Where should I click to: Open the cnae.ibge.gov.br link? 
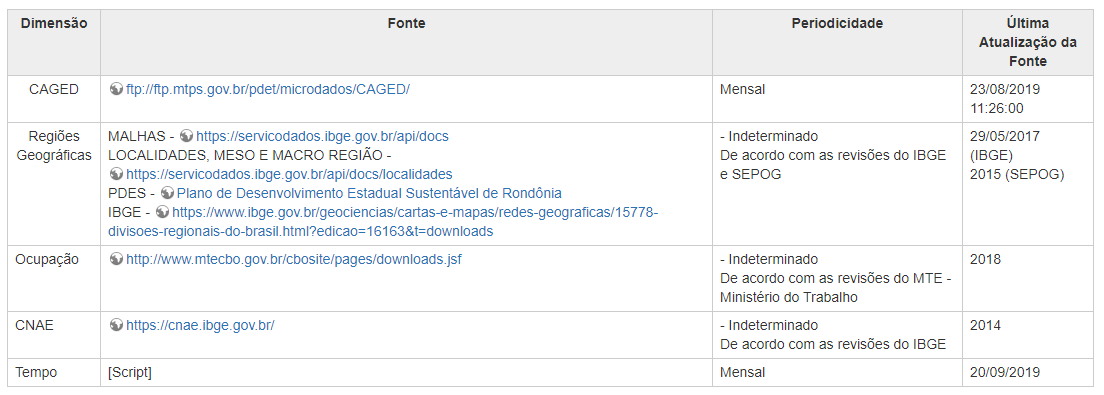(200, 325)
